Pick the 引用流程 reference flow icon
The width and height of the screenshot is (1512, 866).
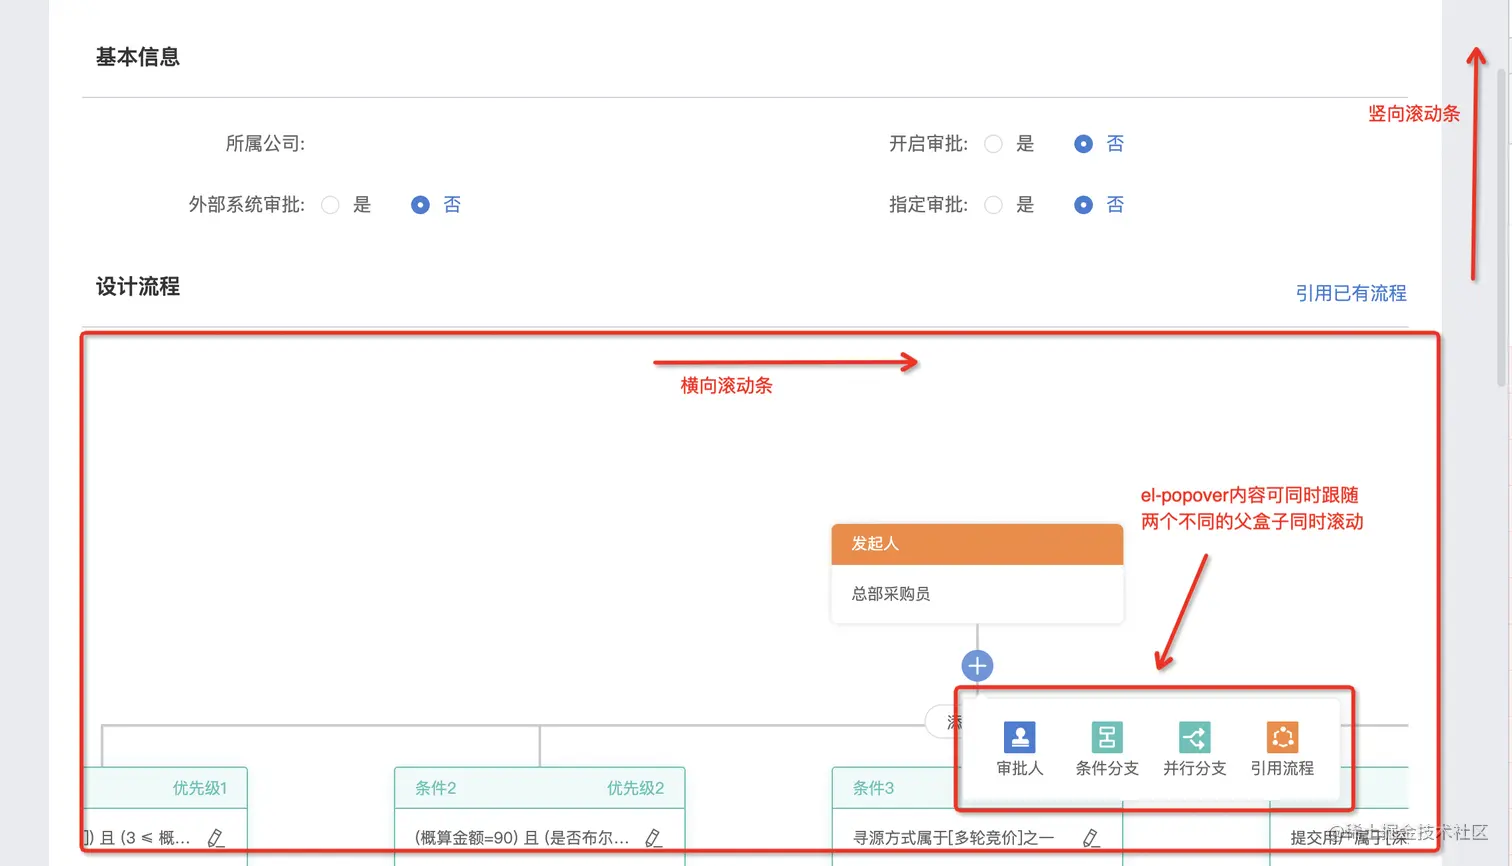point(1282,737)
